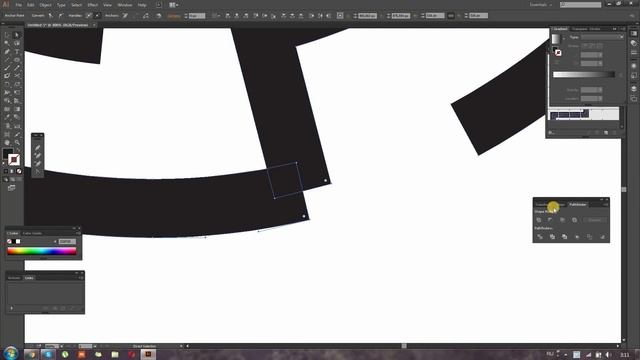Image resolution: width=640 pixels, height=360 pixels.
Task: Open the Help menu
Action: pyautogui.click(x=142, y=5)
